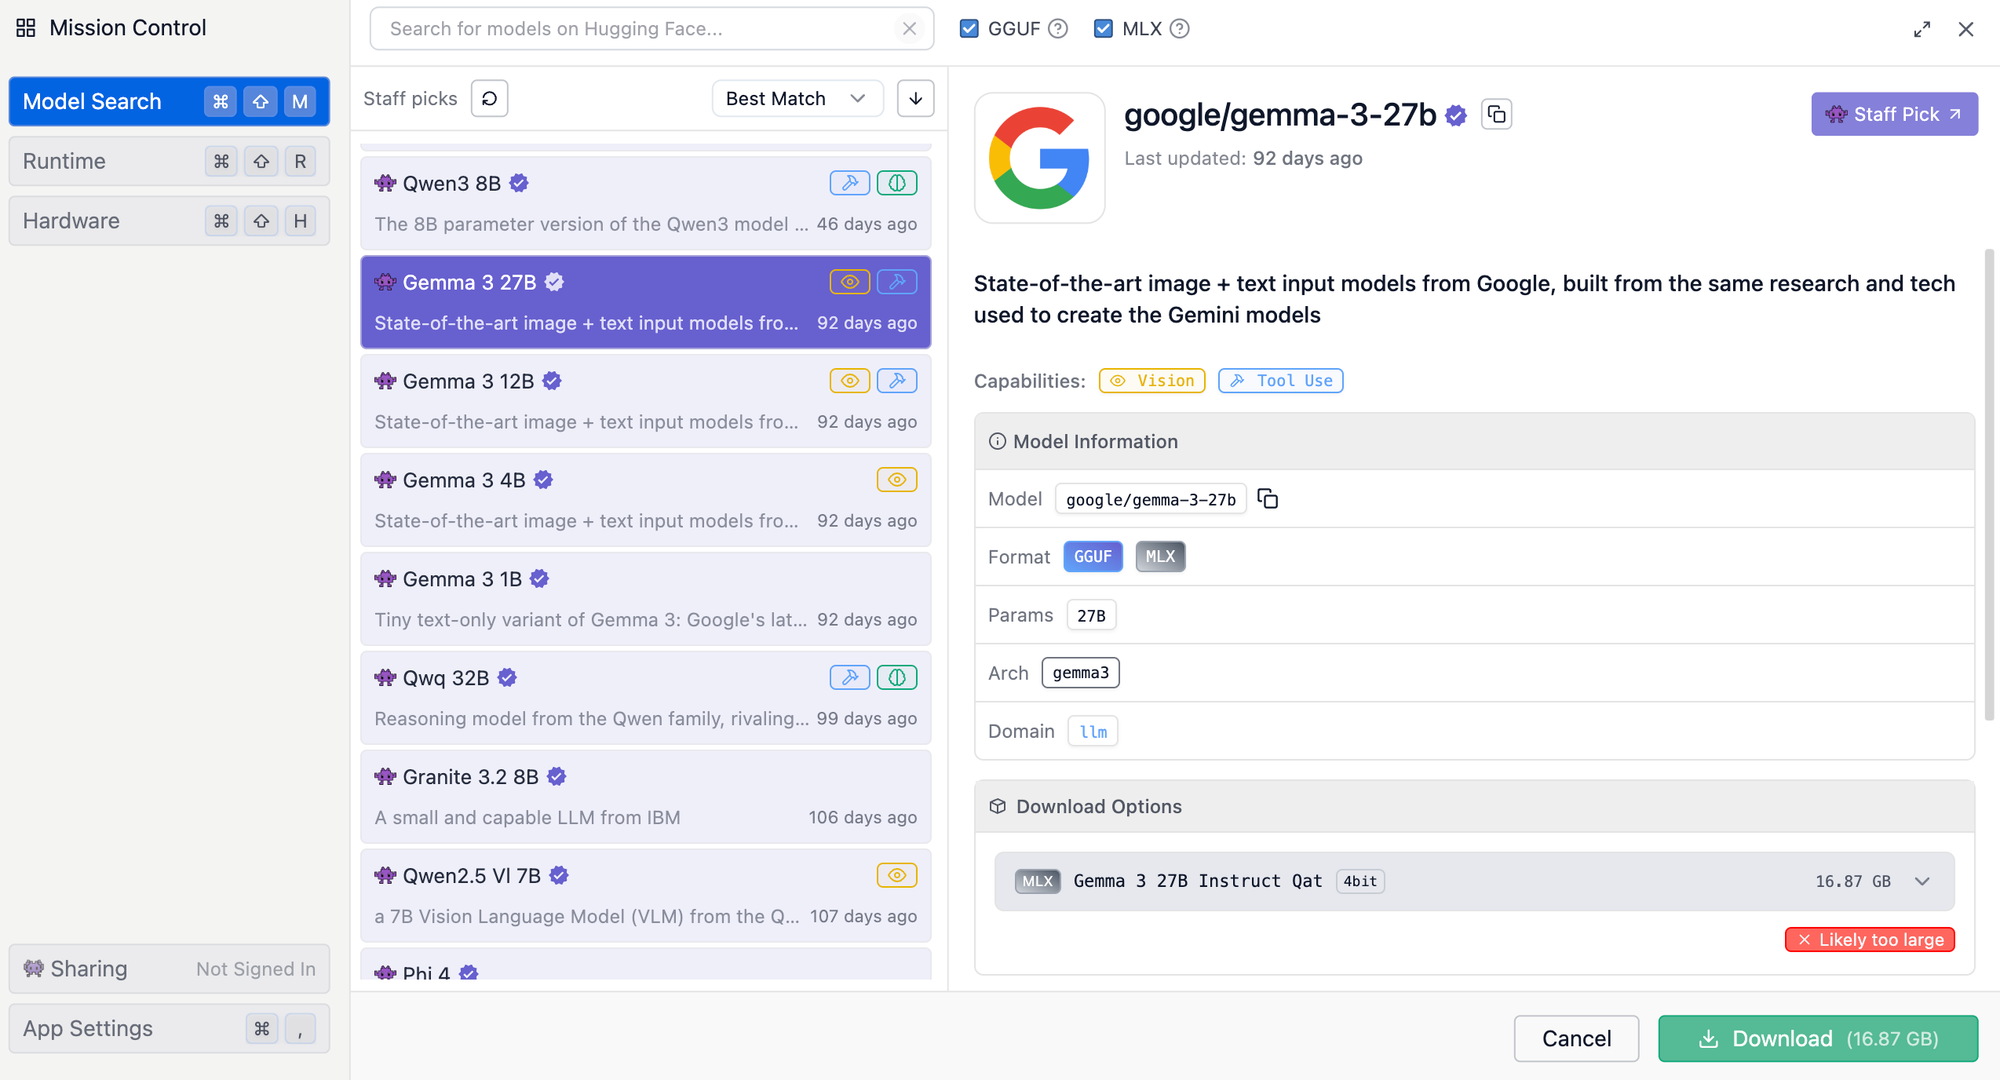
Task: Click the Download Options cube icon
Action: (x=998, y=806)
